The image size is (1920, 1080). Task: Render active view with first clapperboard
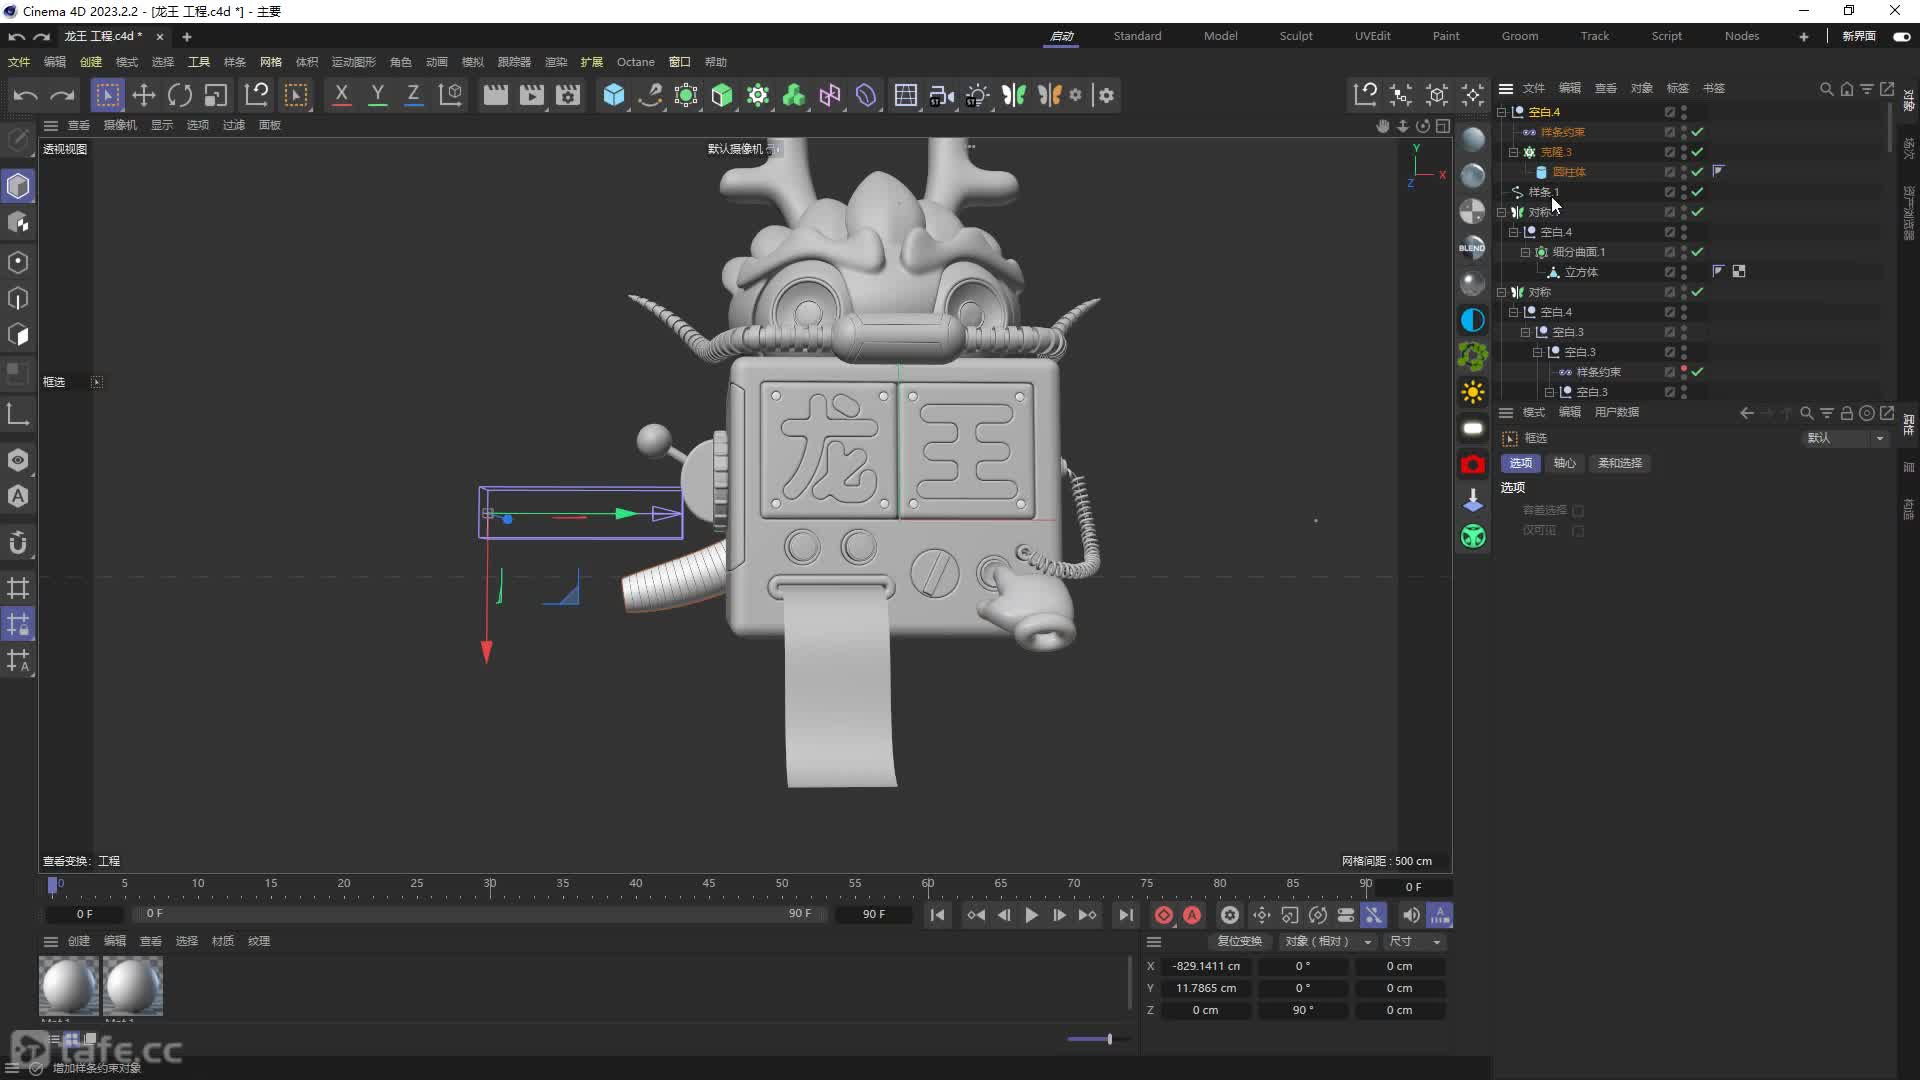click(x=496, y=95)
